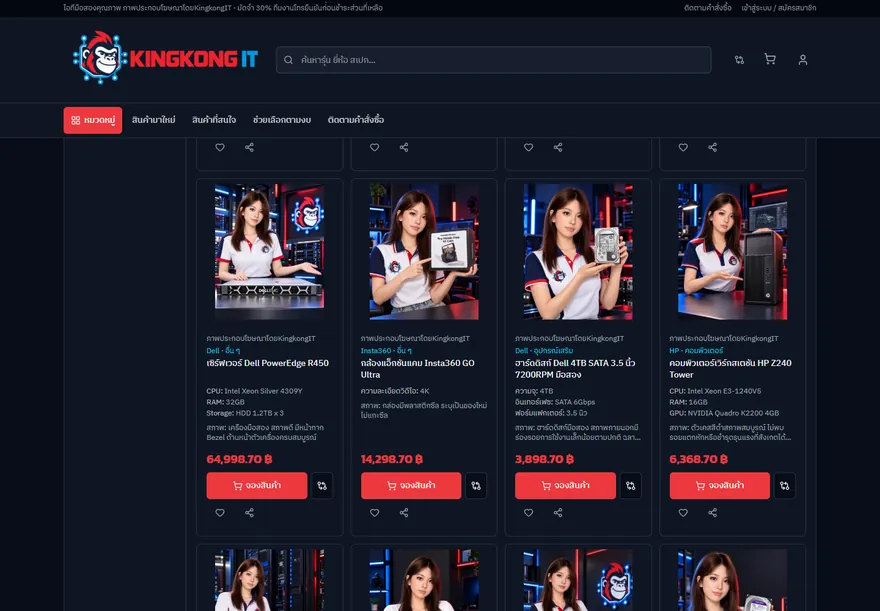Viewport: 880px width, 611px height.
Task: Open title ฮาร์ดดิสก์ Dell 4TB SATA 3.5 นิ้ว
Action: [x=575, y=369]
